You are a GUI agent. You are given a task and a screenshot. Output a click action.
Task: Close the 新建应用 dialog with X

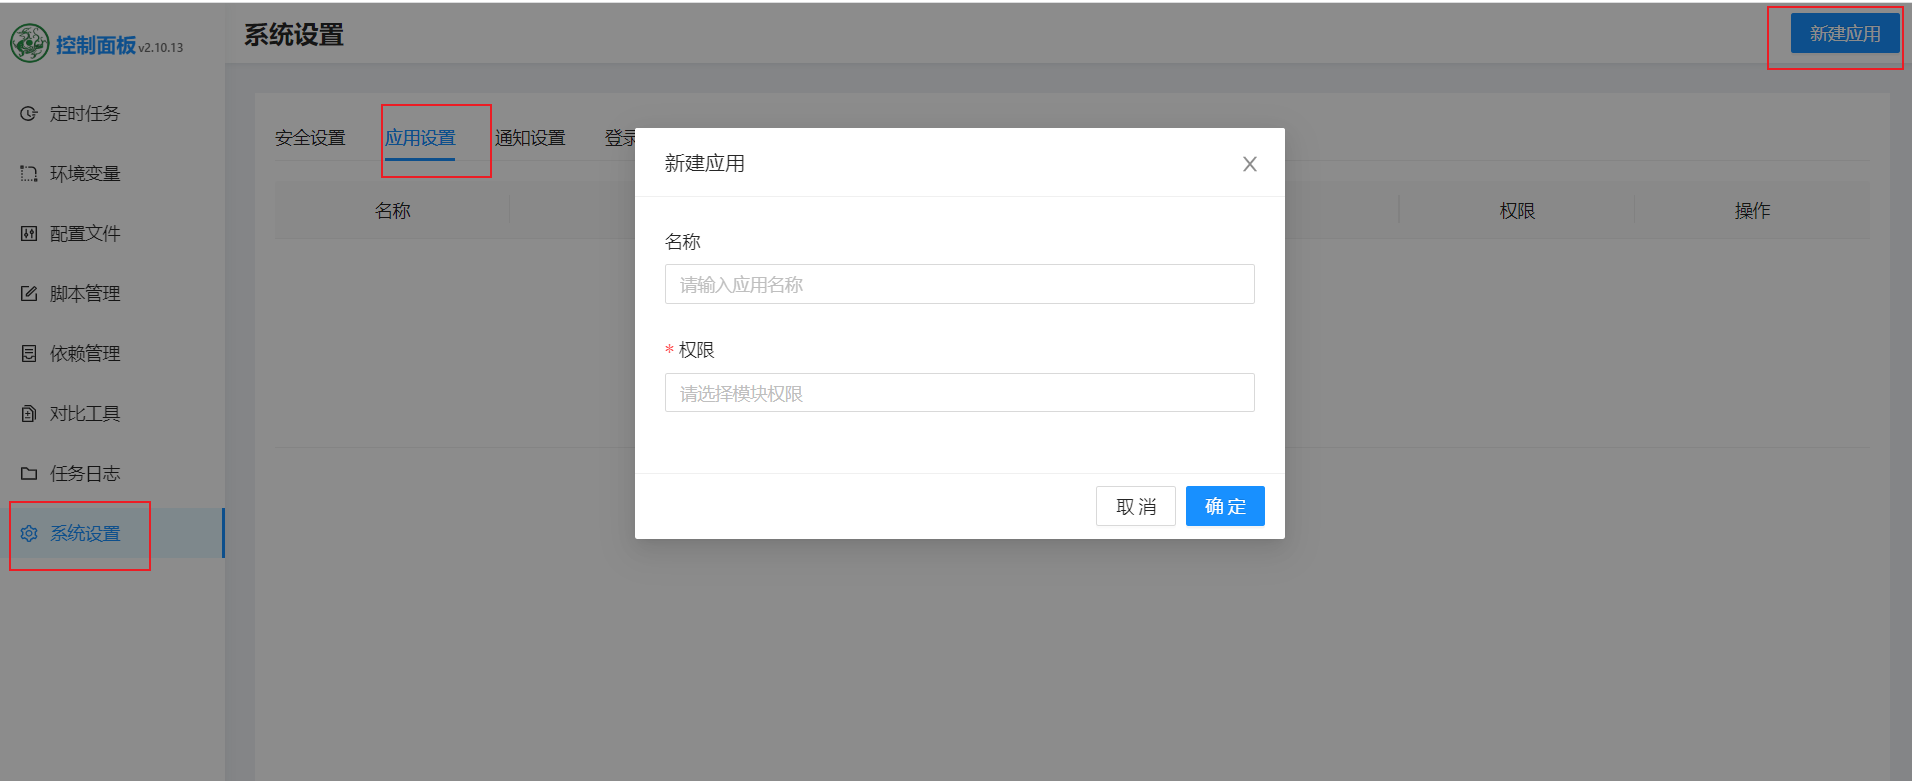click(x=1250, y=164)
